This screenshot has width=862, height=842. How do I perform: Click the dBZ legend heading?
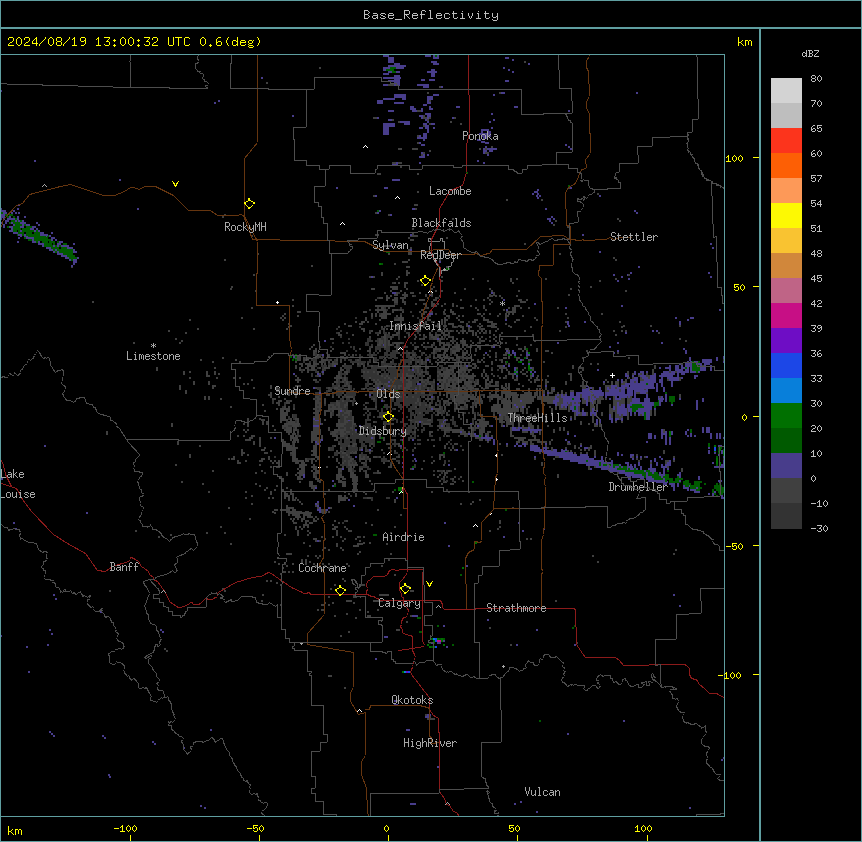coord(810,54)
